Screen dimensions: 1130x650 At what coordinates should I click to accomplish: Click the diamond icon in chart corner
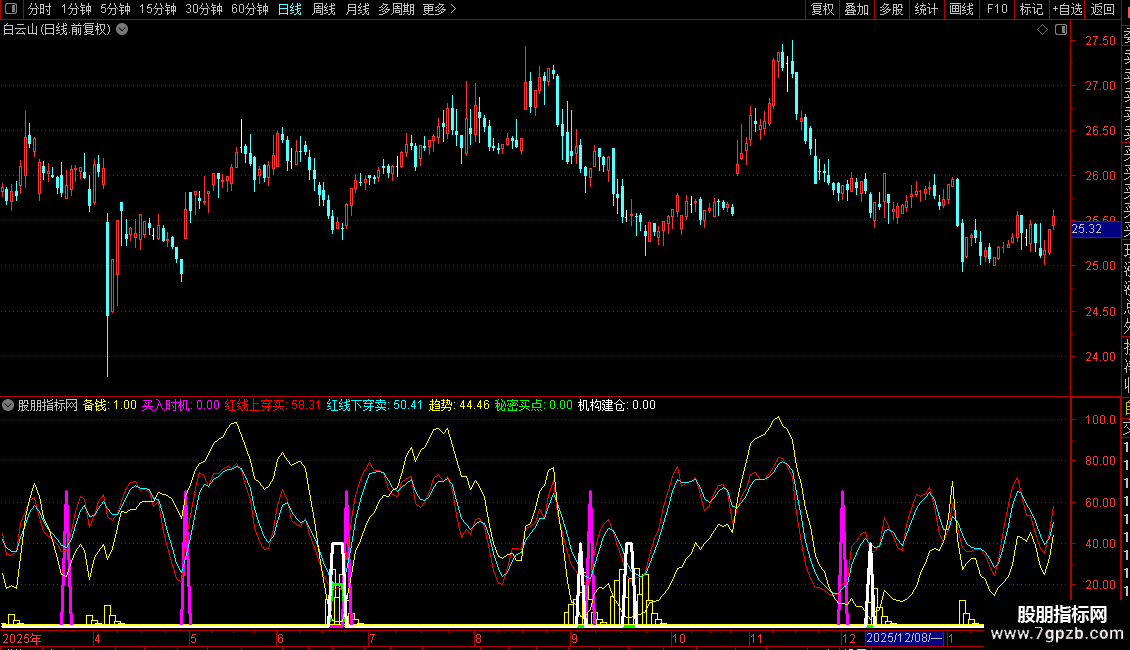1042,30
